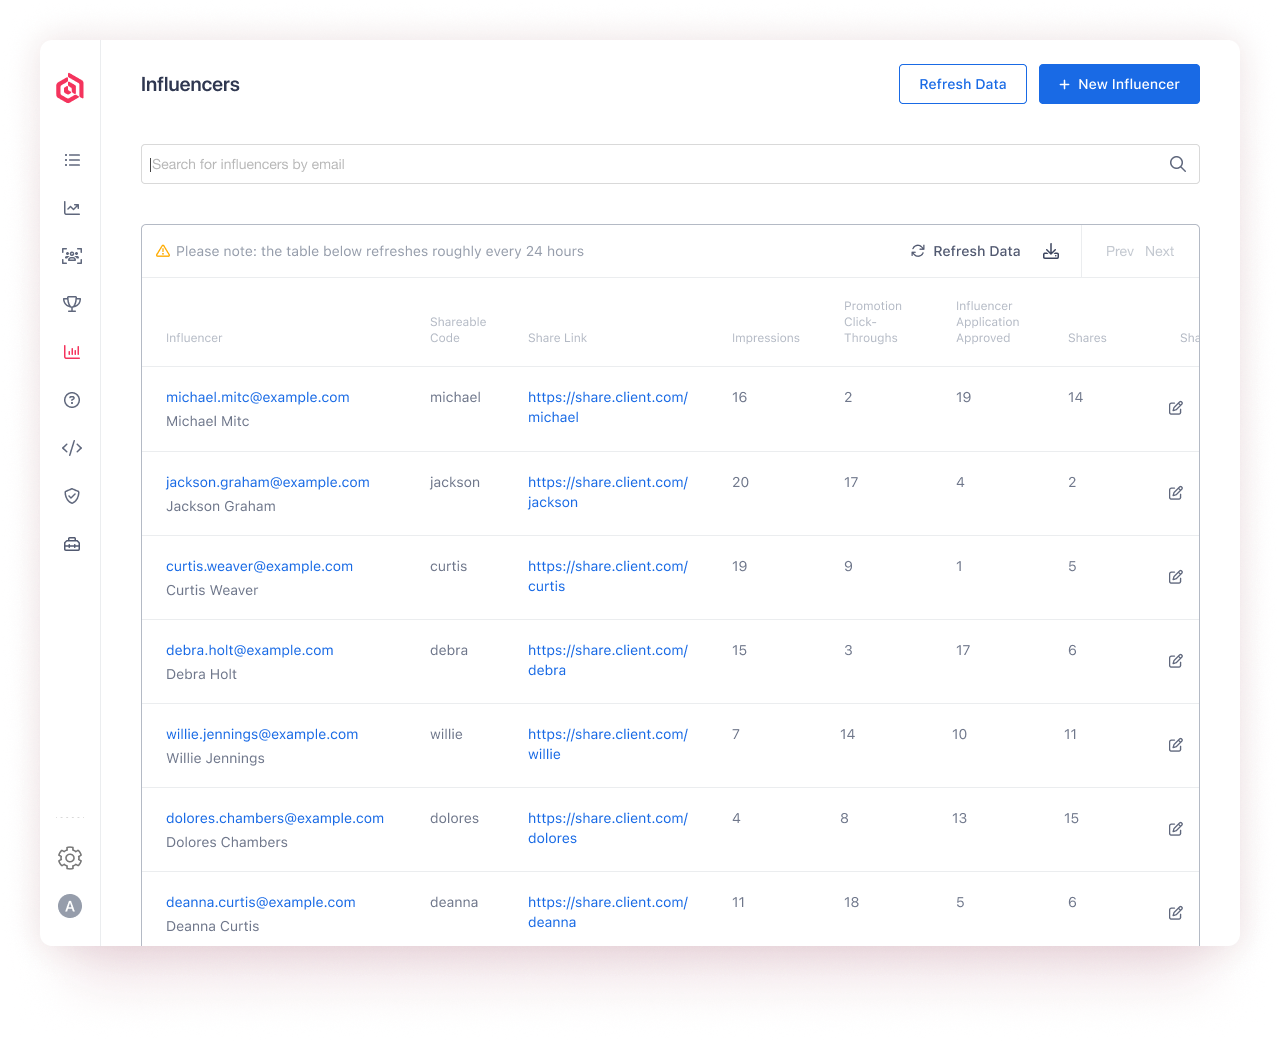Click the magnifier search icon
The width and height of the screenshot is (1280, 1042).
click(x=1178, y=164)
